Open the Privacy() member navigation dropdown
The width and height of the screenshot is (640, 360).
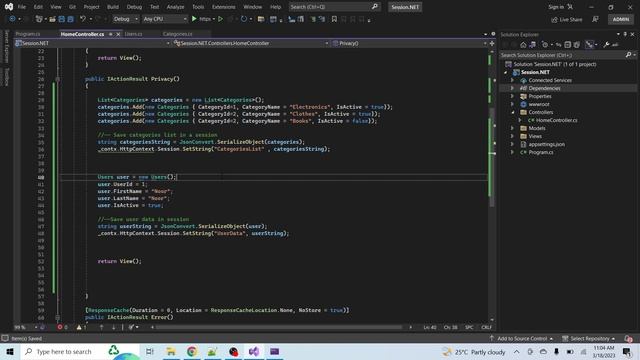pyautogui.click(x=409, y=43)
